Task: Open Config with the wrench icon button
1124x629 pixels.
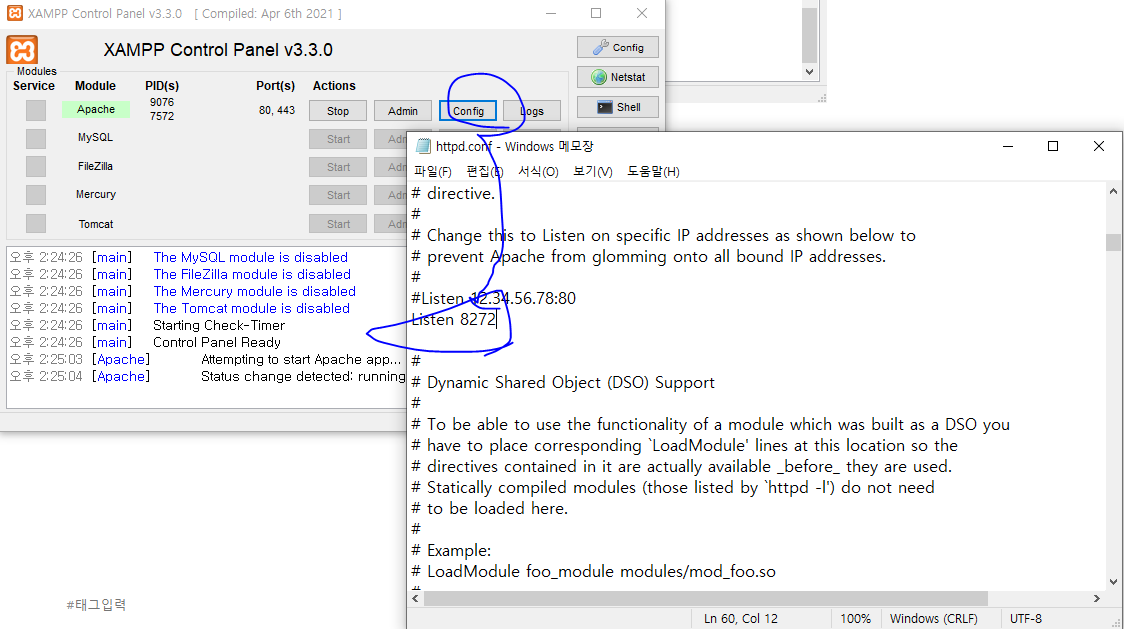Action: (x=617, y=47)
